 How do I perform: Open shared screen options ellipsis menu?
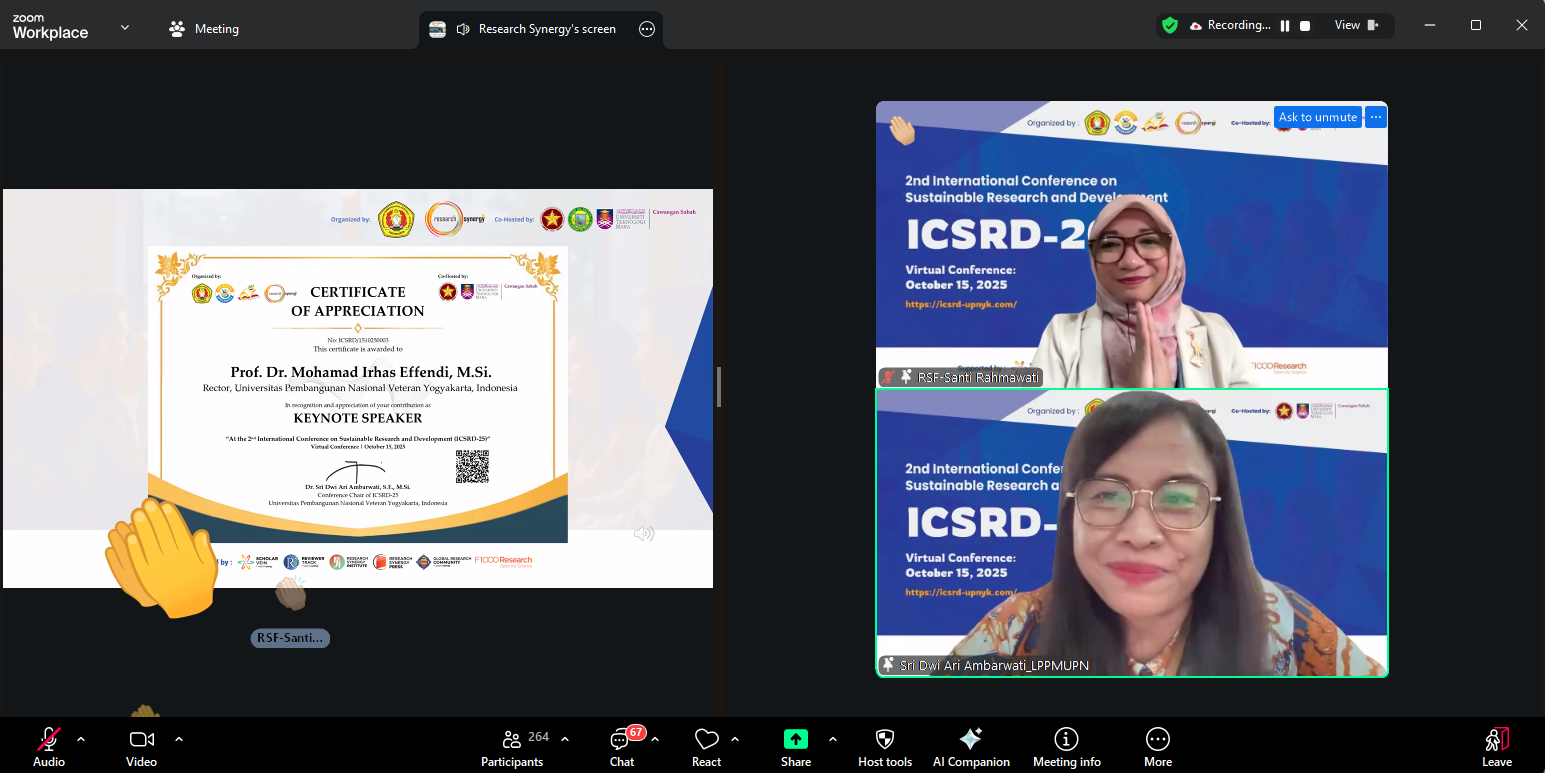(647, 29)
